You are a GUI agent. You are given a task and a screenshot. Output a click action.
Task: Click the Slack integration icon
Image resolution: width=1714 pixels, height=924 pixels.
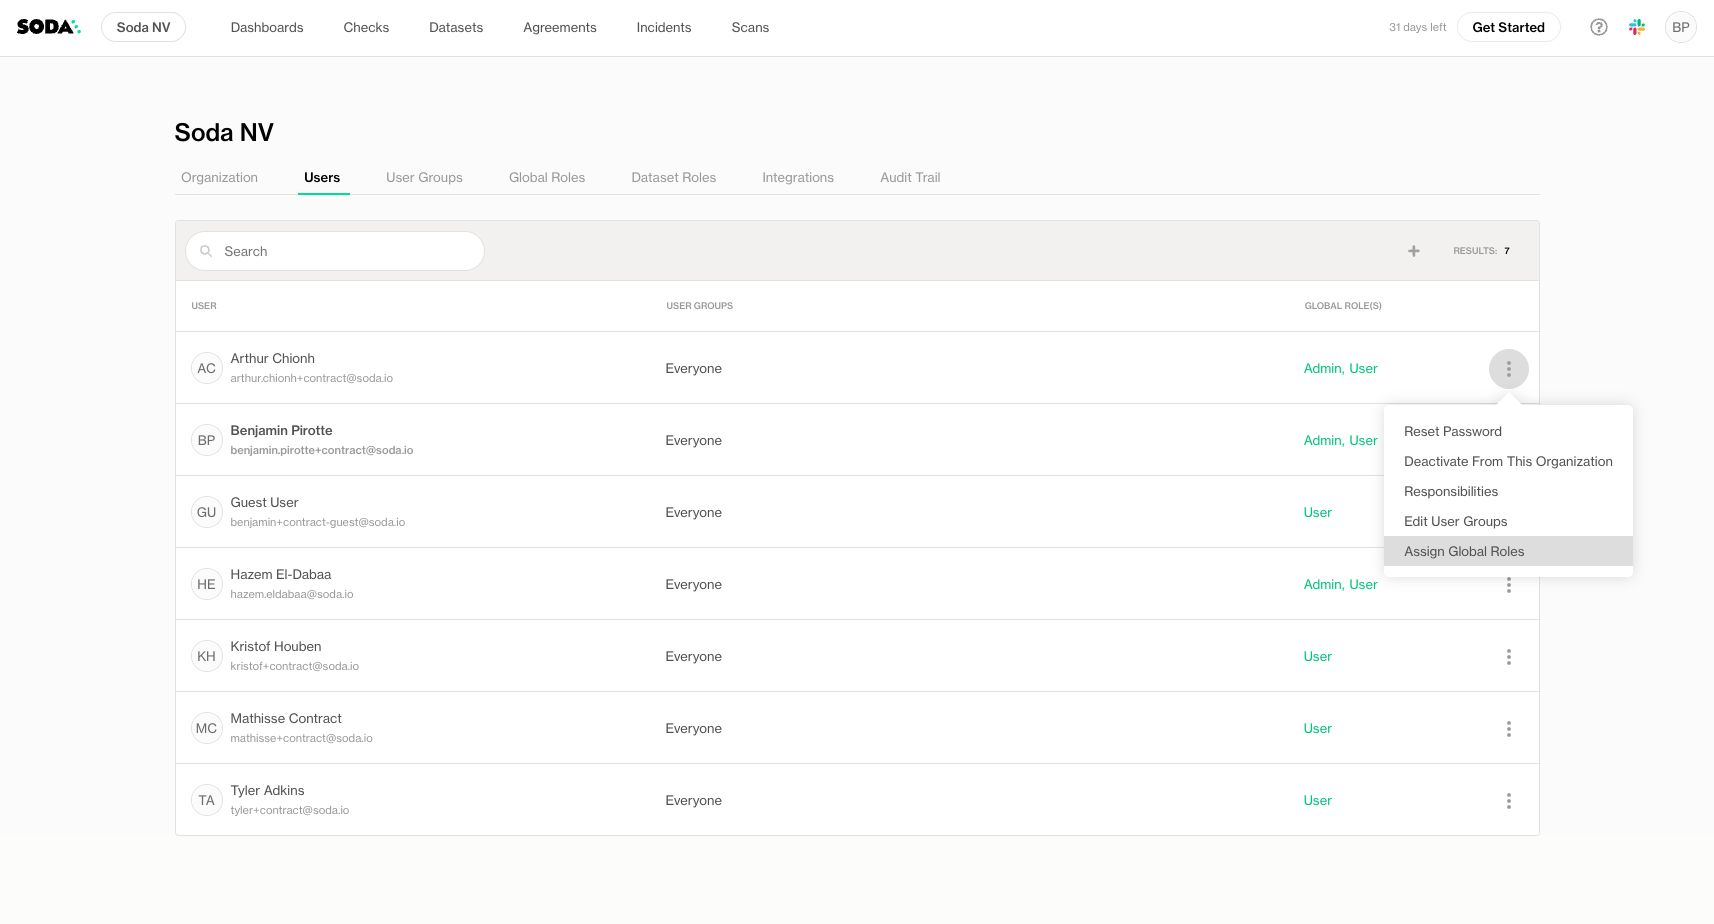pyautogui.click(x=1637, y=27)
